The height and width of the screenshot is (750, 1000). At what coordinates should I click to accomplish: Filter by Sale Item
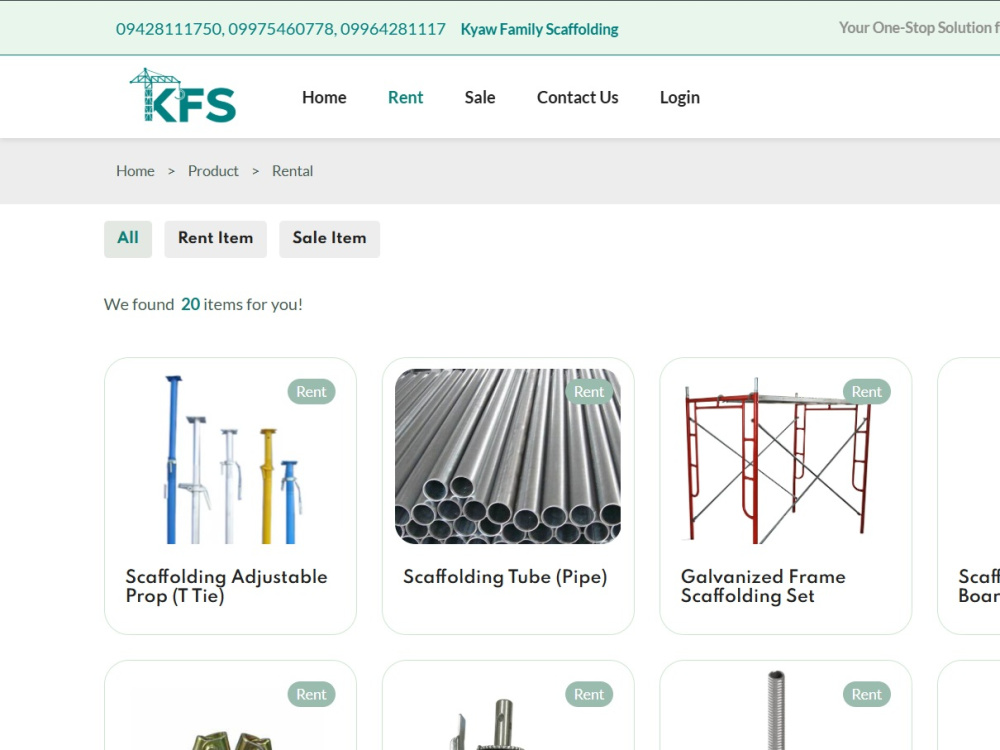330,239
